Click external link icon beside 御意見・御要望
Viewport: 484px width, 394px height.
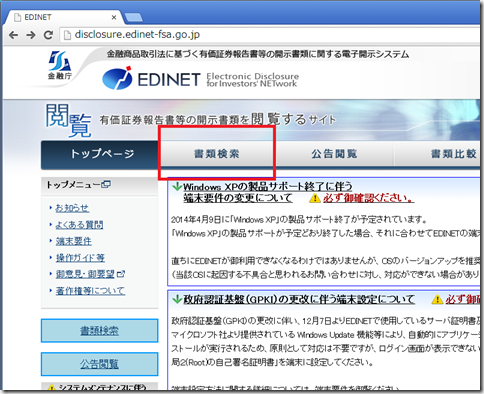(x=121, y=274)
